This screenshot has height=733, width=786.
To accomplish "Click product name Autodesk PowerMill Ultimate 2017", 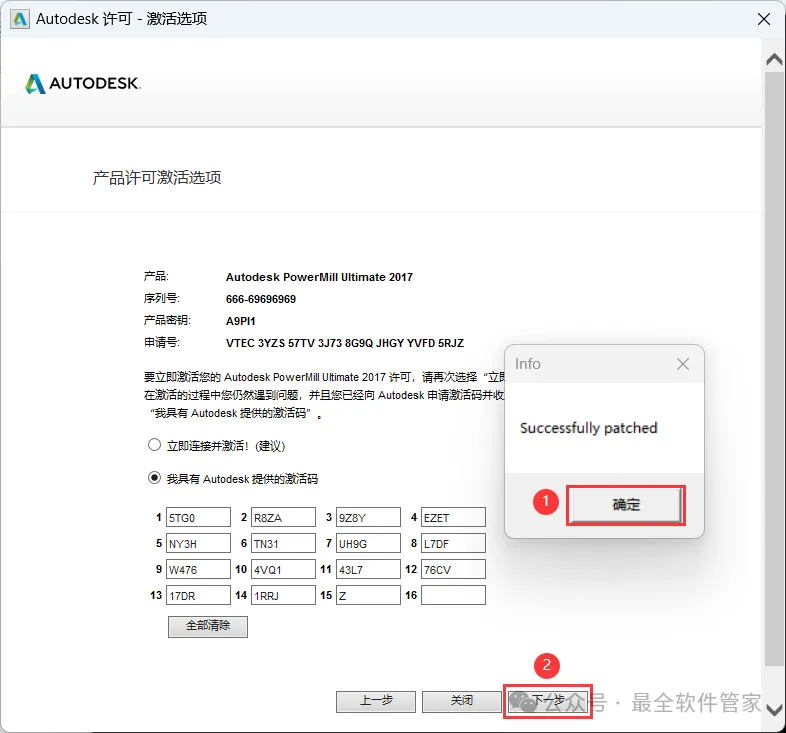I will point(319,277).
